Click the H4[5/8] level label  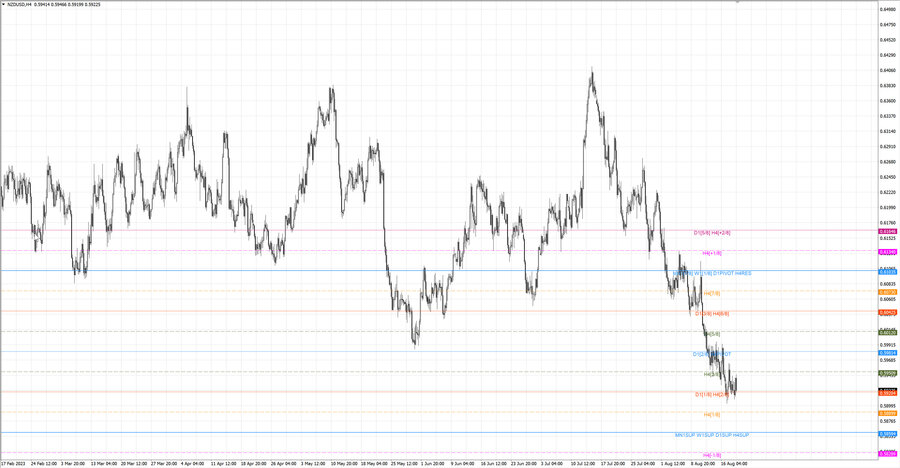[712, 334]
